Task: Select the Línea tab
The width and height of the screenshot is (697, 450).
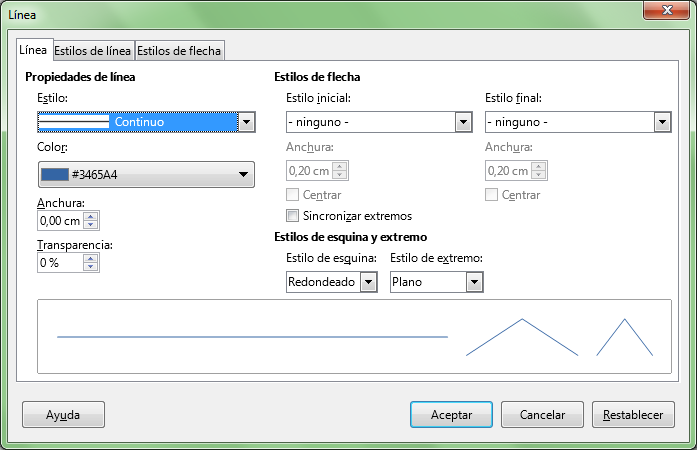Action: coord(33,49)
